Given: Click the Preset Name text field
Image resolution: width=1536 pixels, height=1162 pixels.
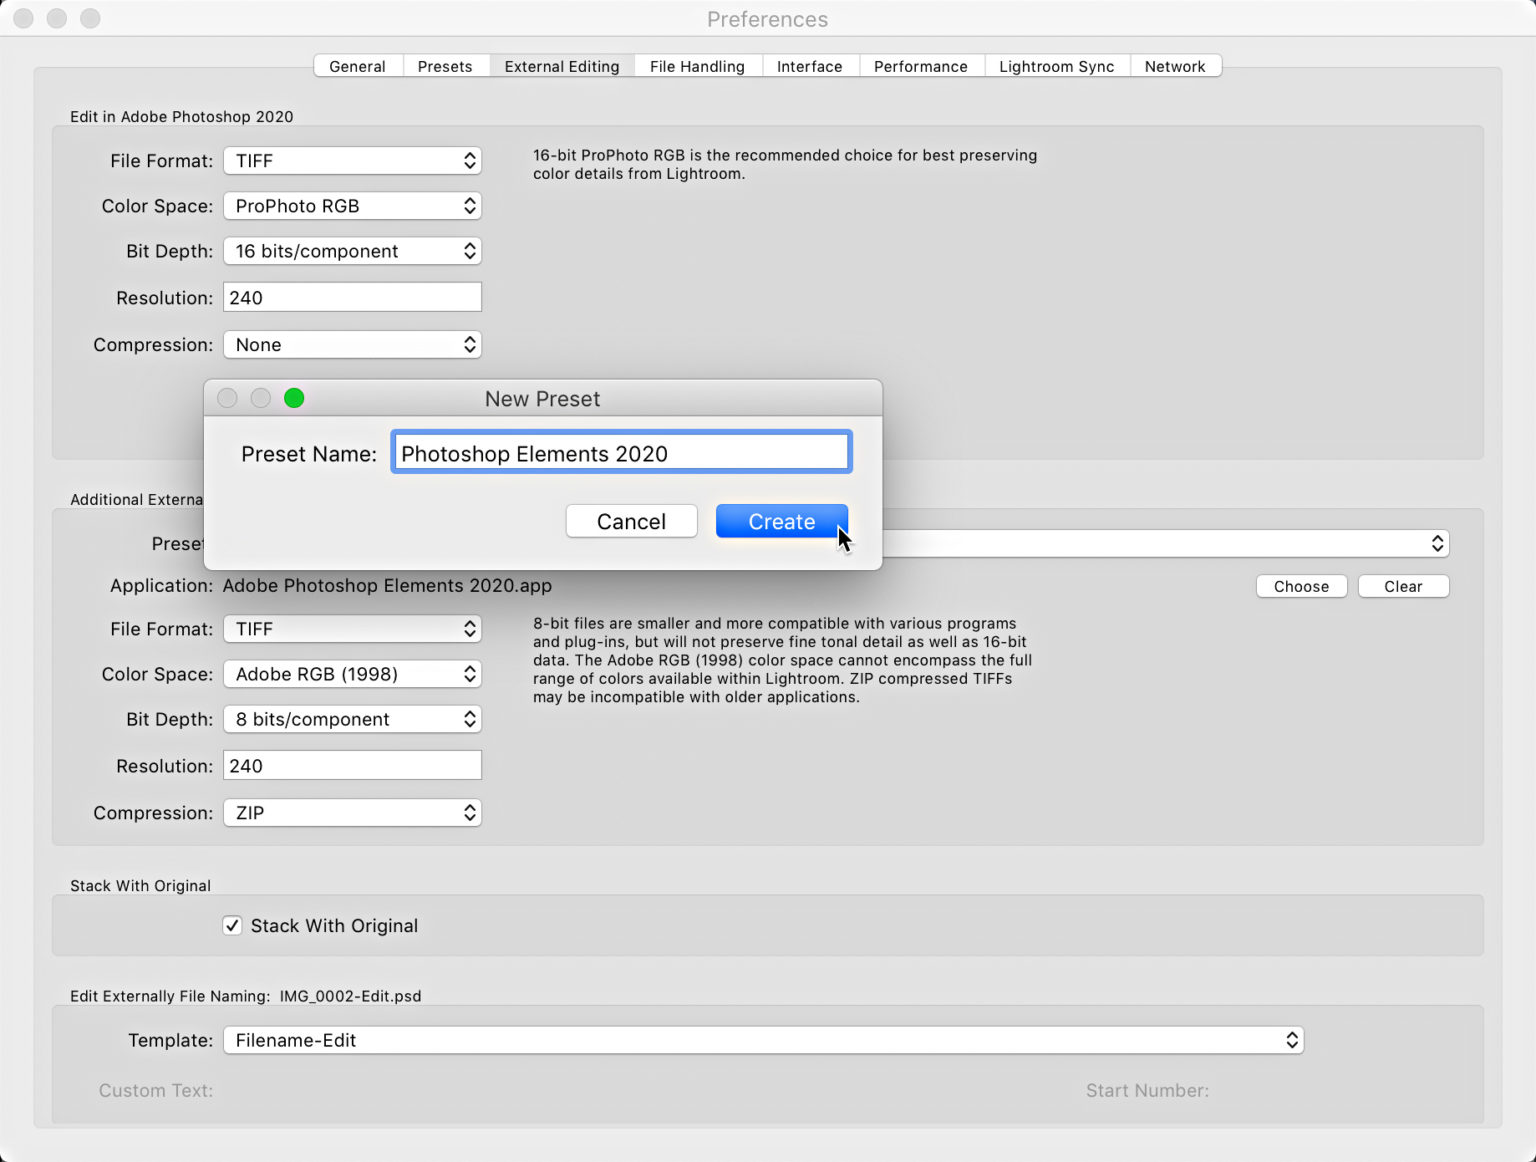Looking at the screenshot, I should click(620, 452).
